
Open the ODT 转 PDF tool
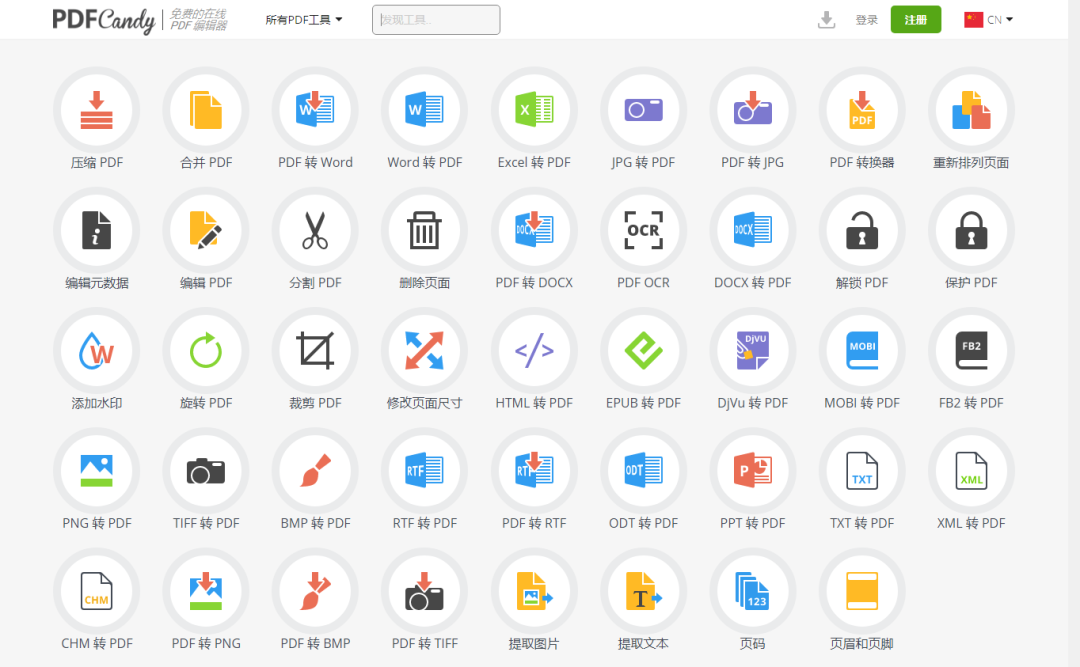pyautogui.click(x=643, y=471)
